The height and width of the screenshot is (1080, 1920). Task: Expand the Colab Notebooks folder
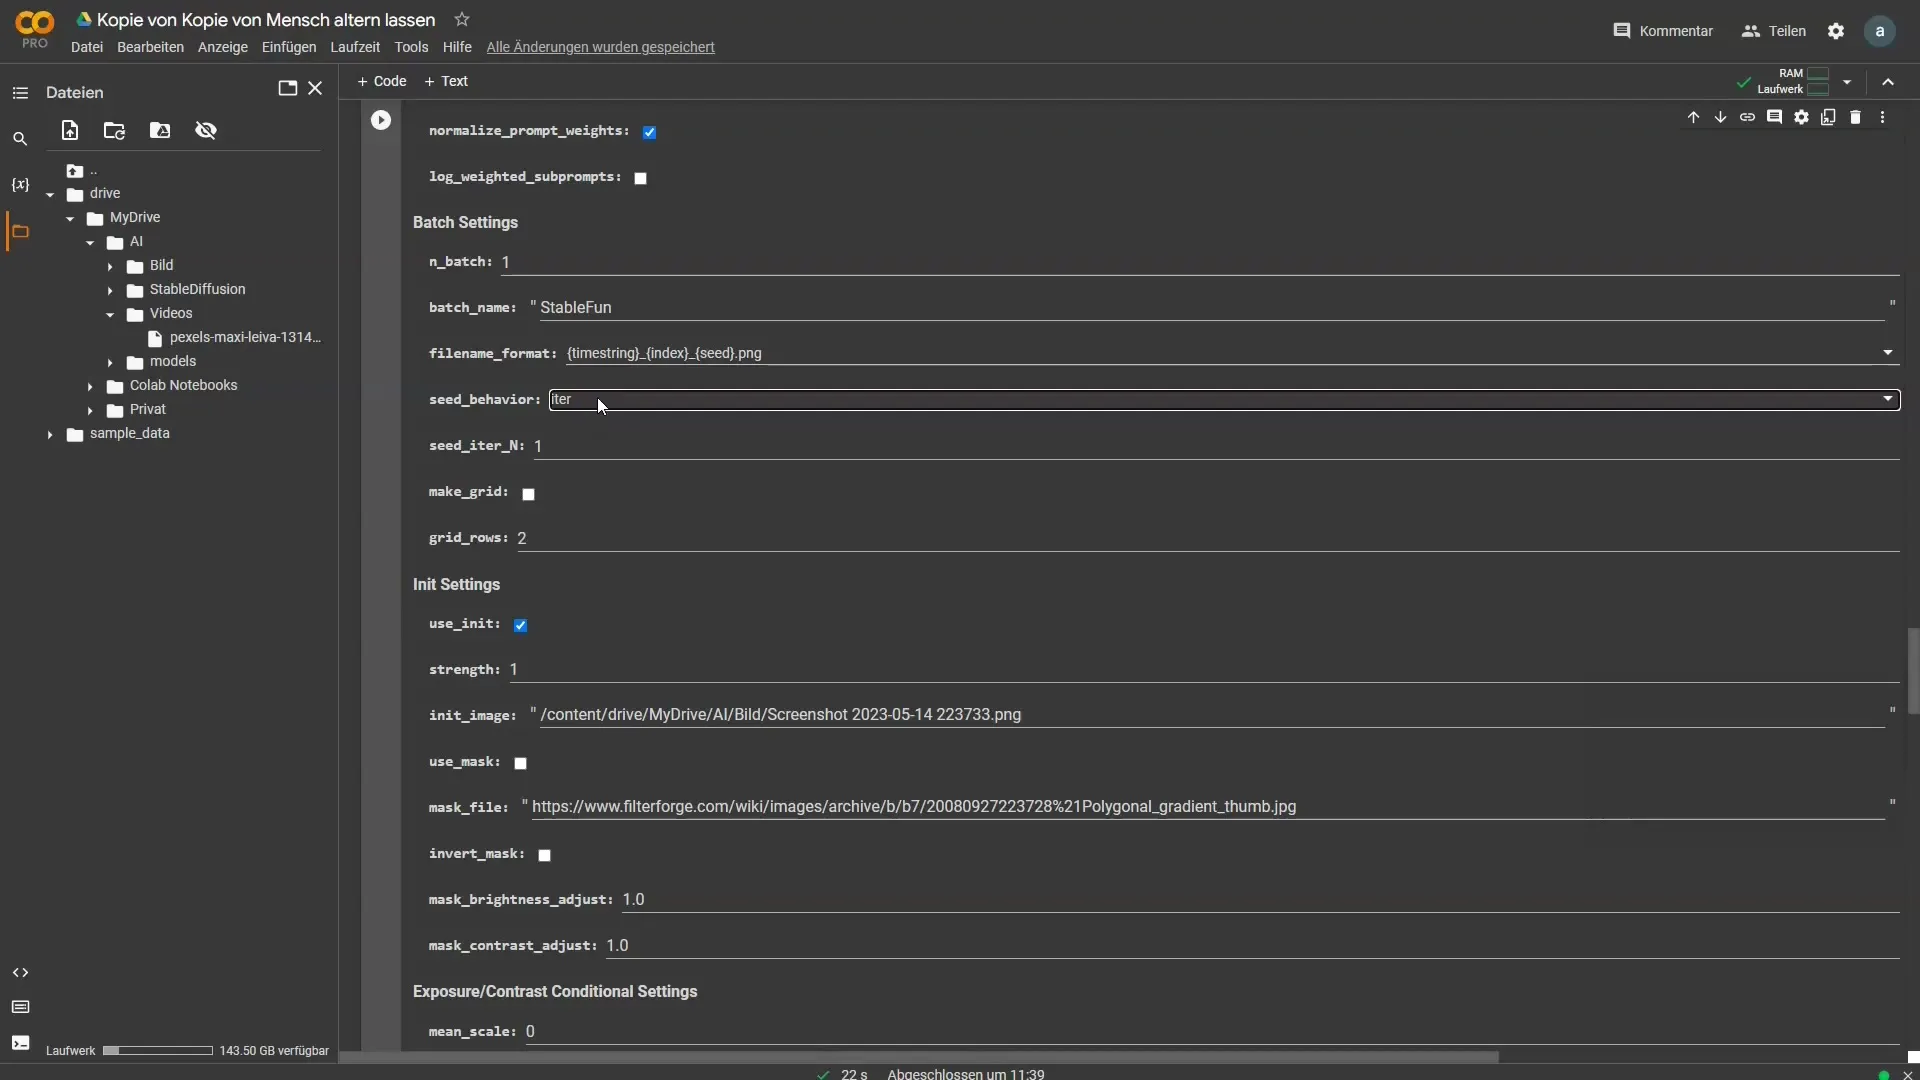click(90, 387)
